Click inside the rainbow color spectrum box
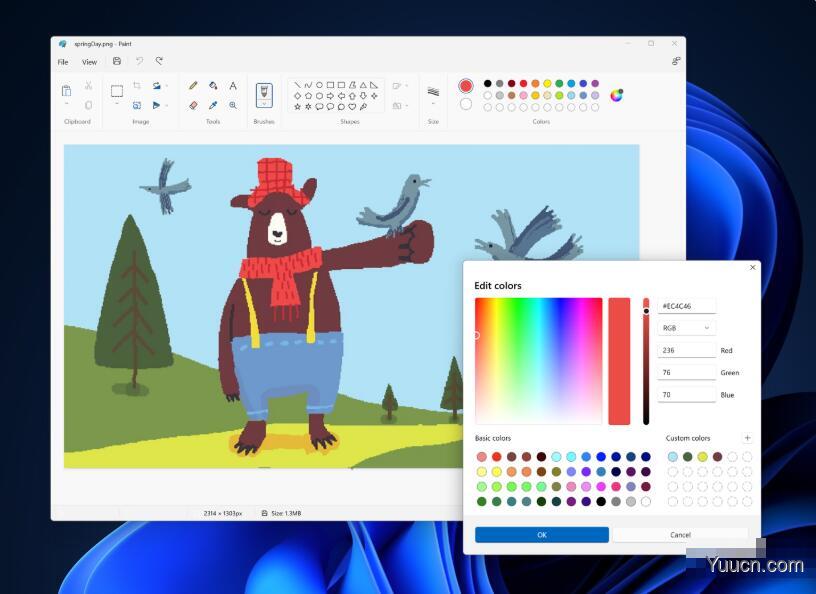 point(539,361)
